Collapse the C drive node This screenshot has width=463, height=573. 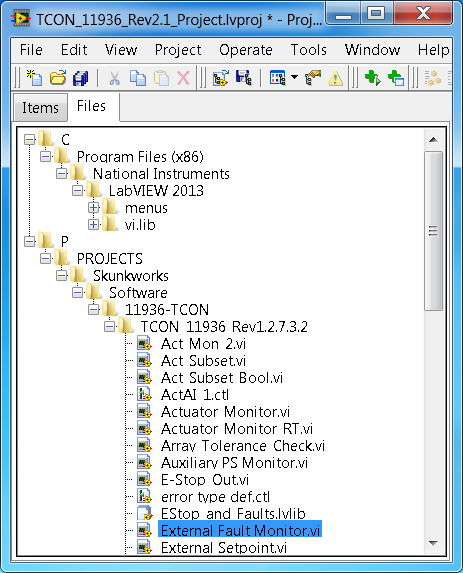[x=30, y=139]
